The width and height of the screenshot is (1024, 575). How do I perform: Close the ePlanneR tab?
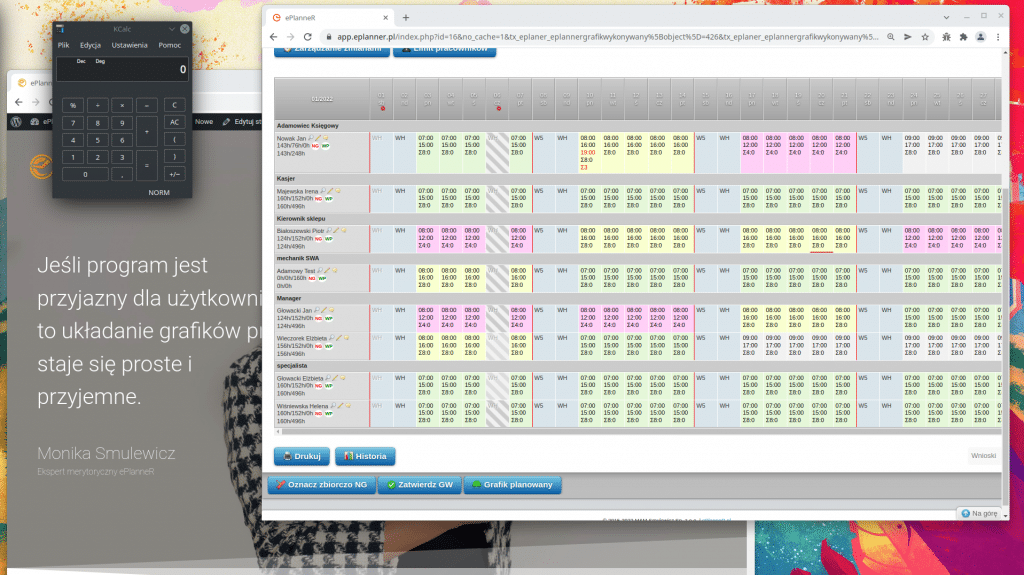pyautogui.click(x=385, y=18)
